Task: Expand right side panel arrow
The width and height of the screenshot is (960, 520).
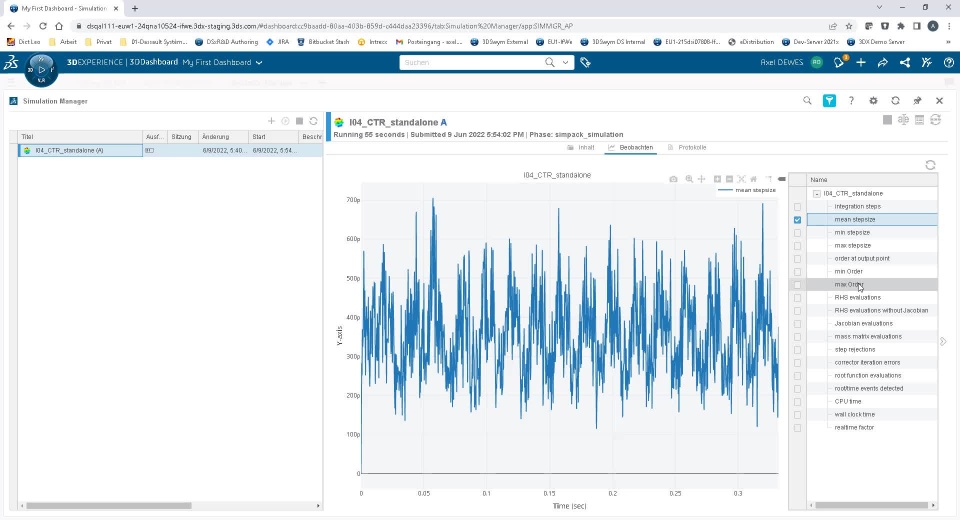Action: (x=943, y=341)
